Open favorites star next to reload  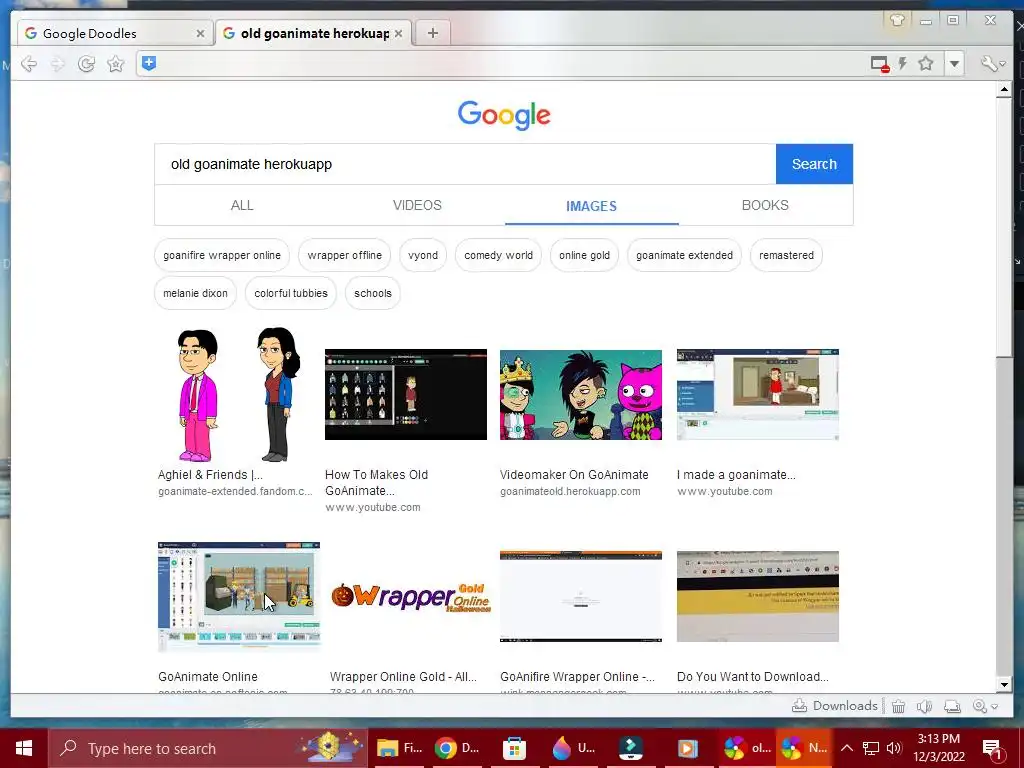point(116,63)
